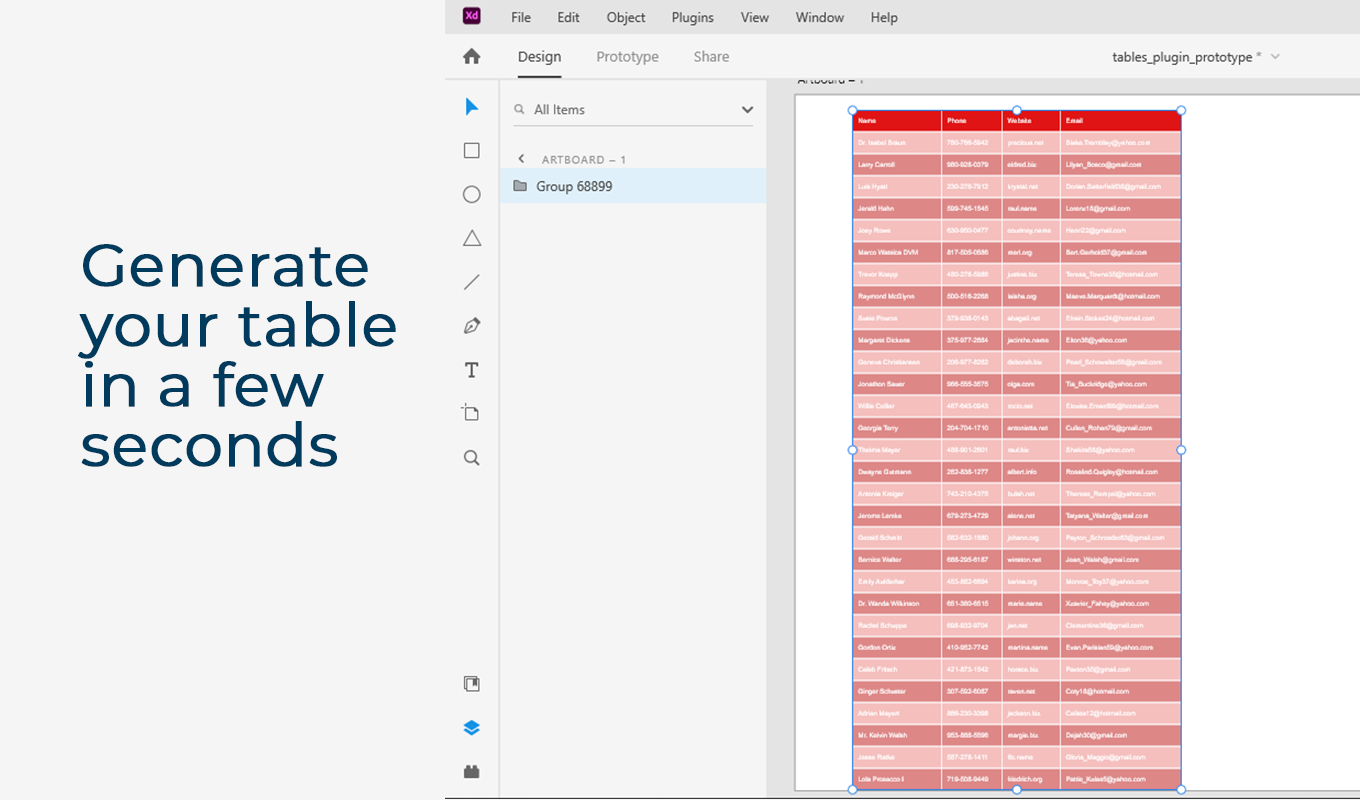Select the Pen tool
This screenshot has height=800, width=1360.
[472, 326]
